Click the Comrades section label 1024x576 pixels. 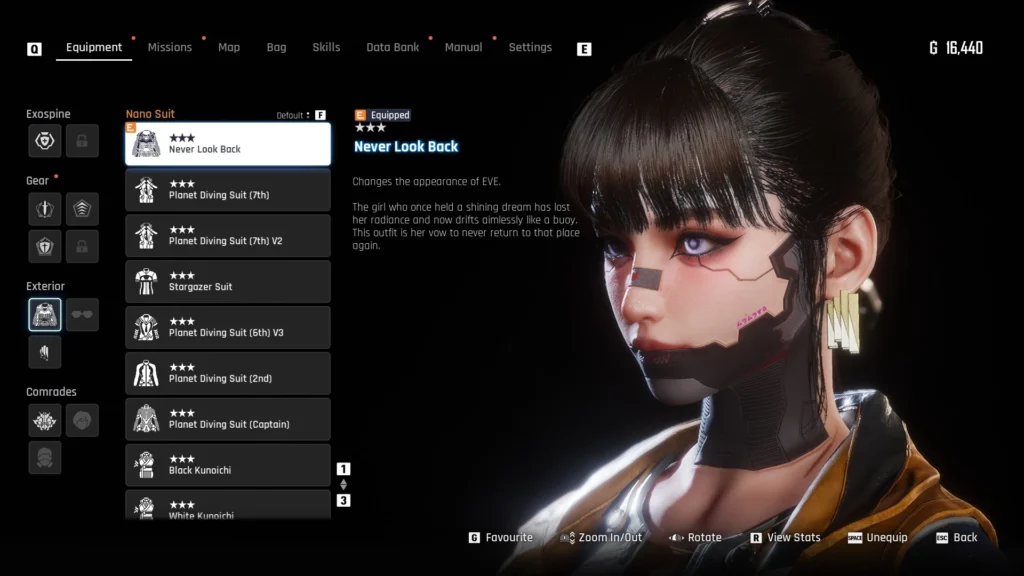[x=51, y=392]
